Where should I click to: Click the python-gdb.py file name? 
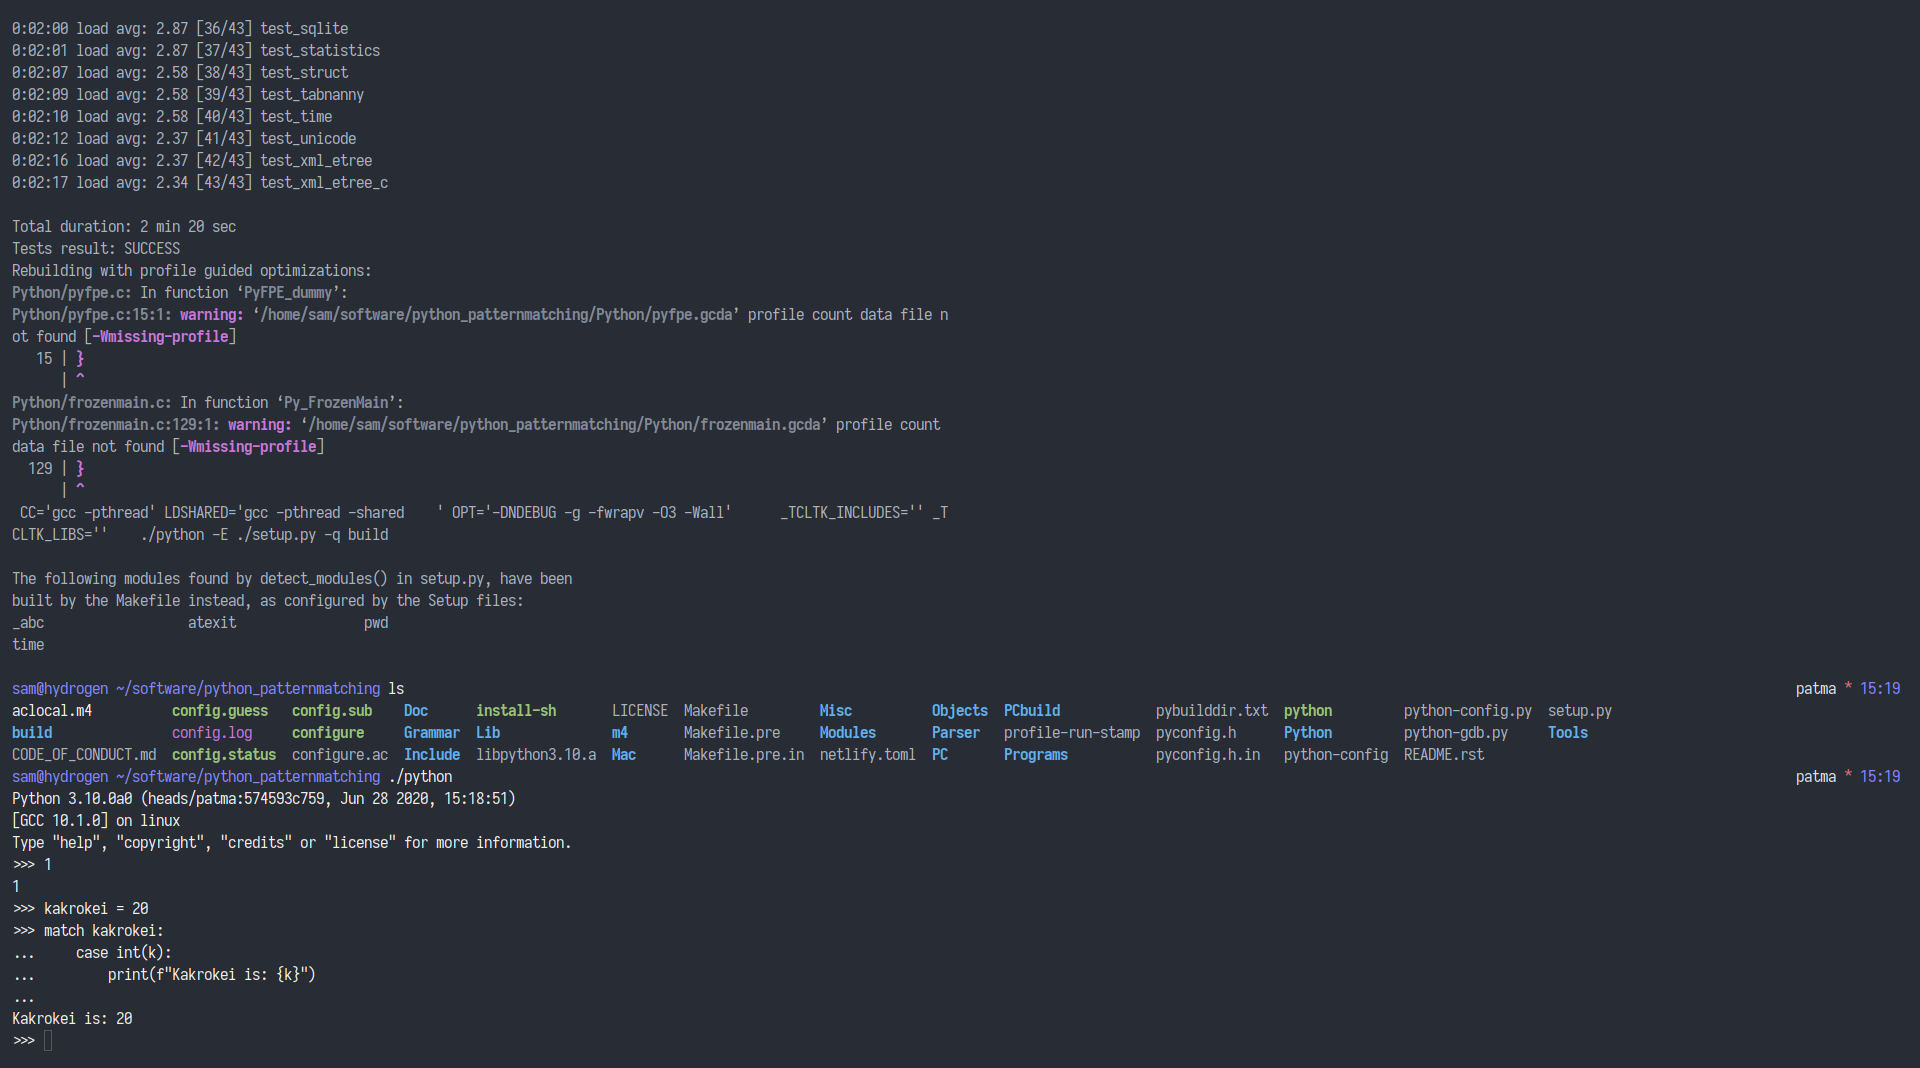tap(1455, 733)
